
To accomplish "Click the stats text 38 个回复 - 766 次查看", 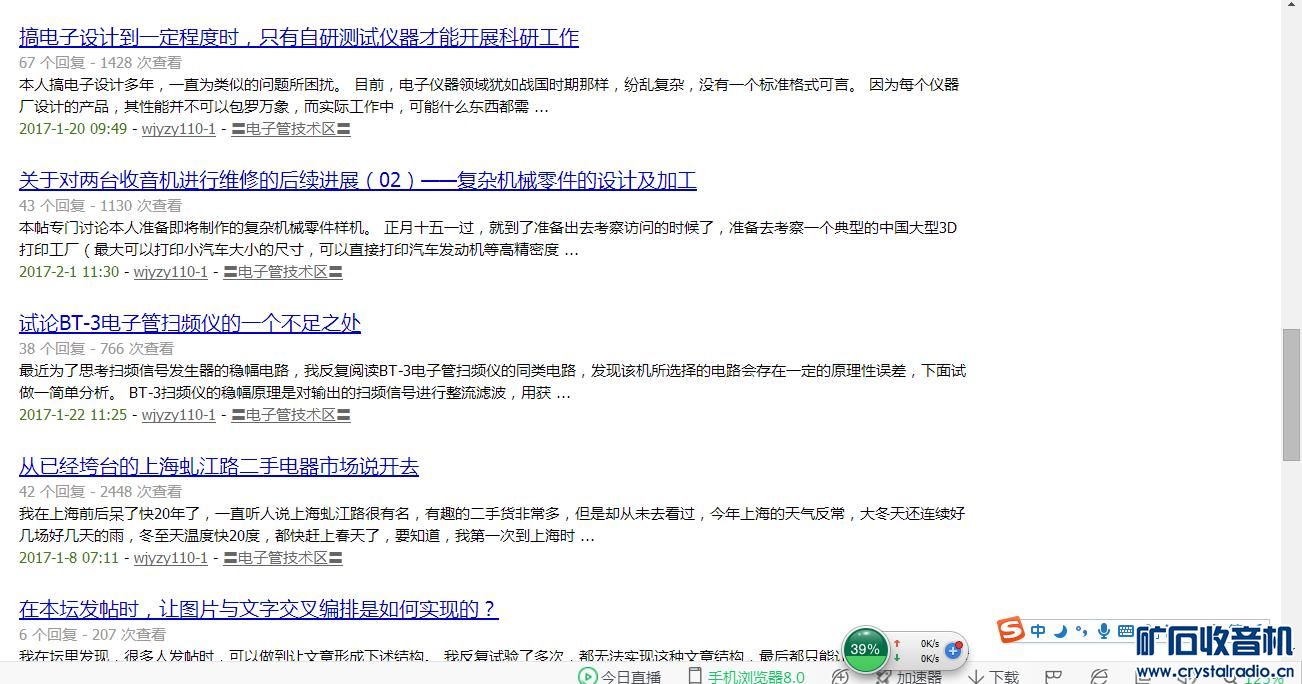I will click(x=96, y=349).
